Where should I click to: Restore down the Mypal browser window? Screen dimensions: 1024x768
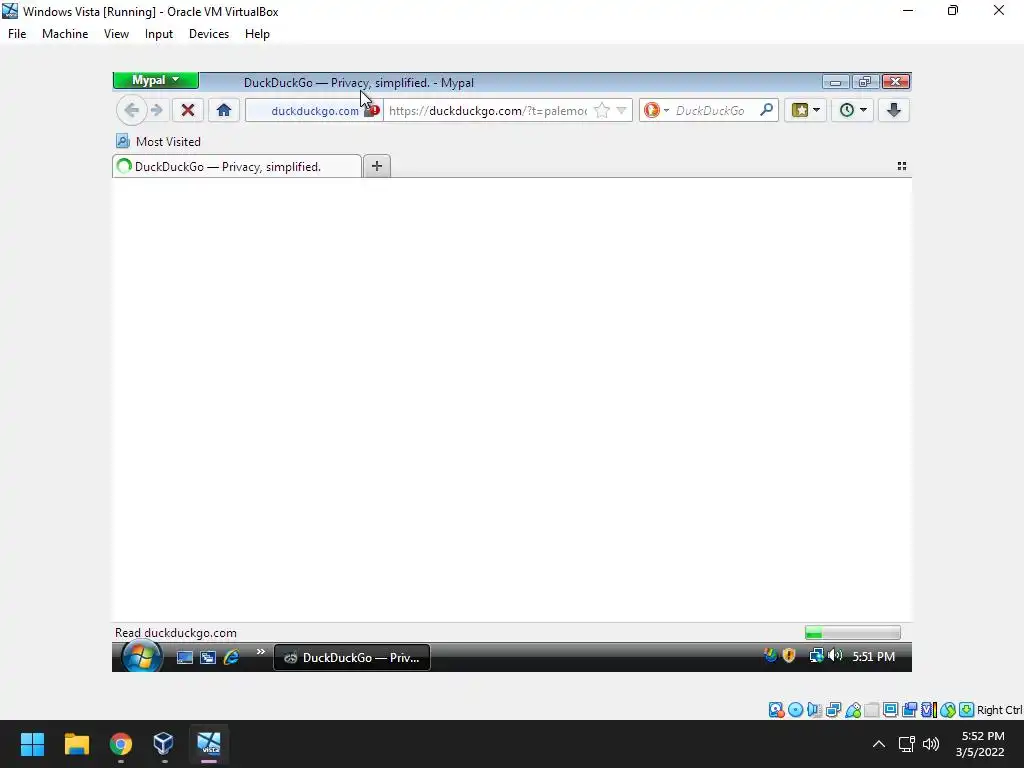point(865,82)
